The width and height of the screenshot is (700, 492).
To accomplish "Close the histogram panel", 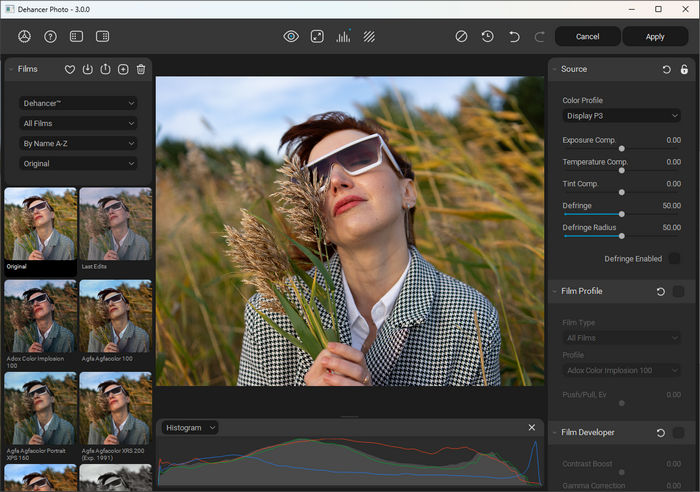I will click(x=532, y=427).
